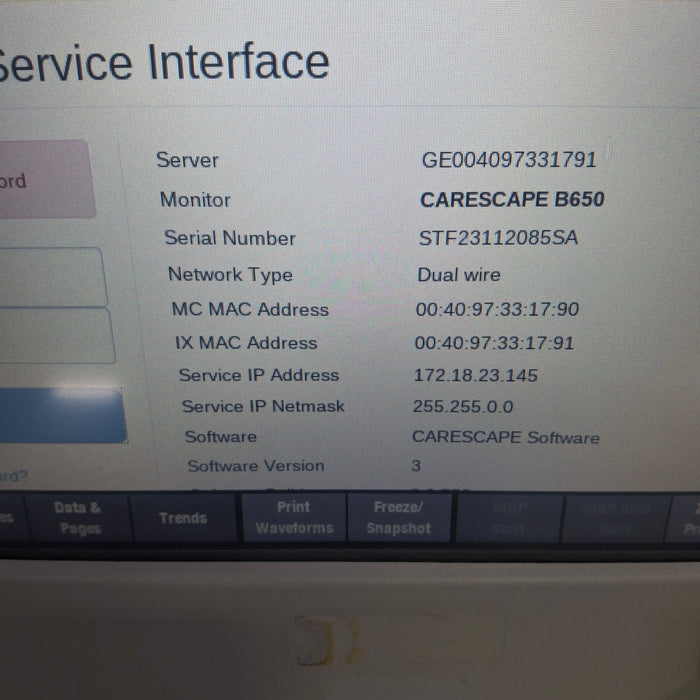This screenshot has height=700, width=700.
Task: Click the Monitor label
Action: [195, 200]
